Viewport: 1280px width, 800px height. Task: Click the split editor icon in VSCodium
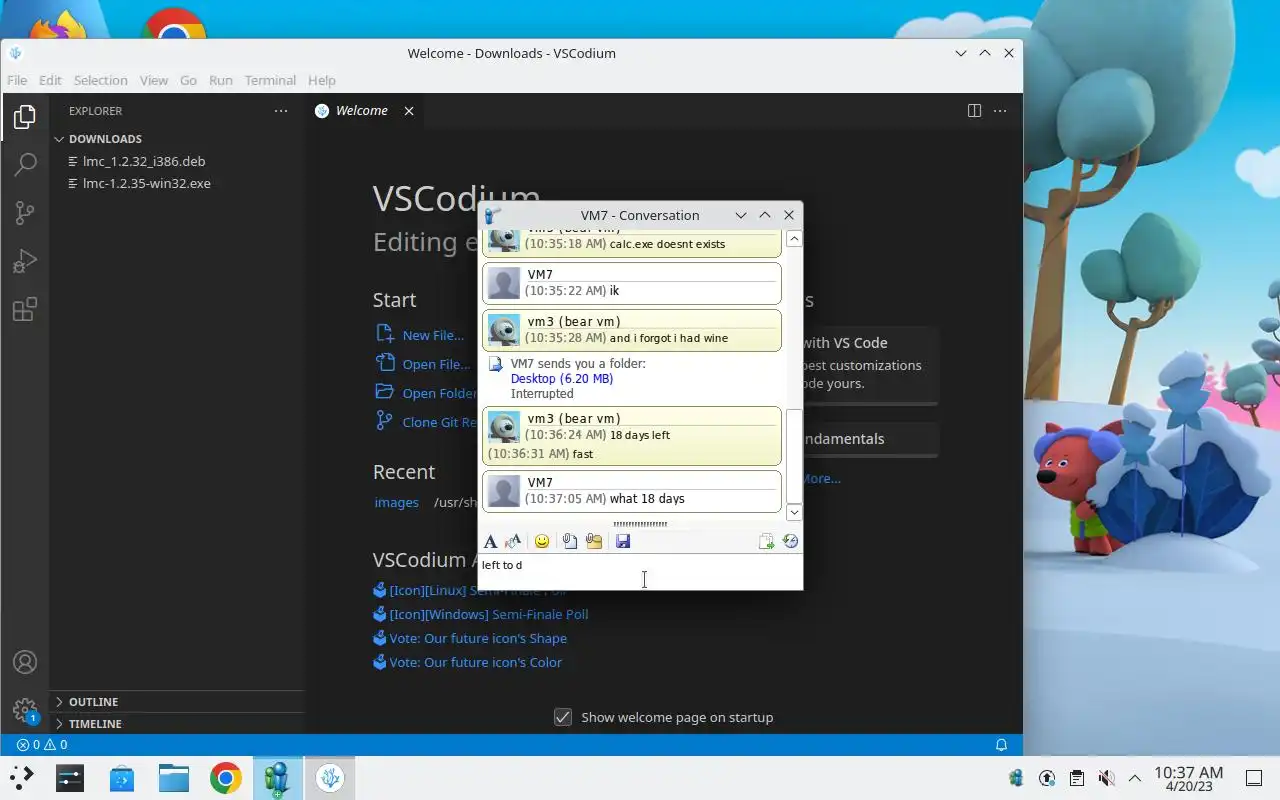974,111
